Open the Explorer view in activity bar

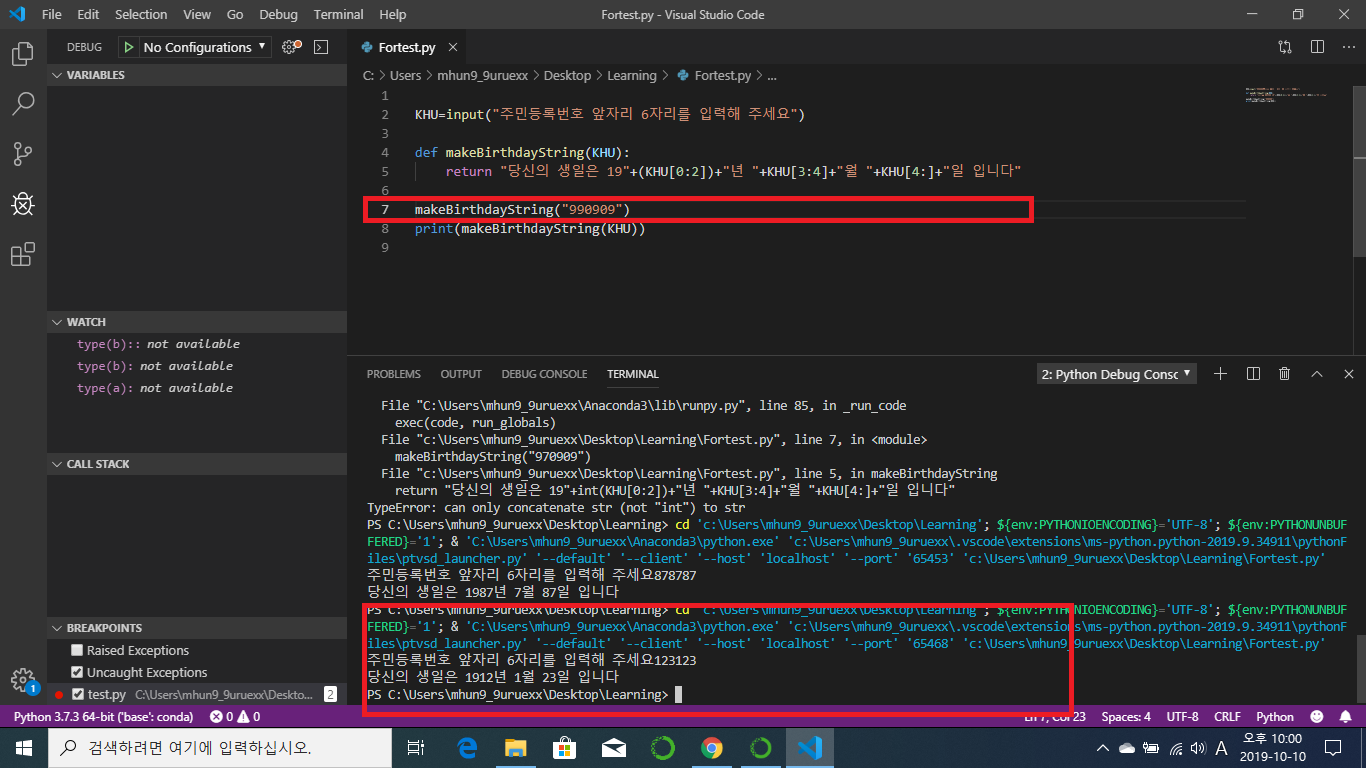pos(22,54)
